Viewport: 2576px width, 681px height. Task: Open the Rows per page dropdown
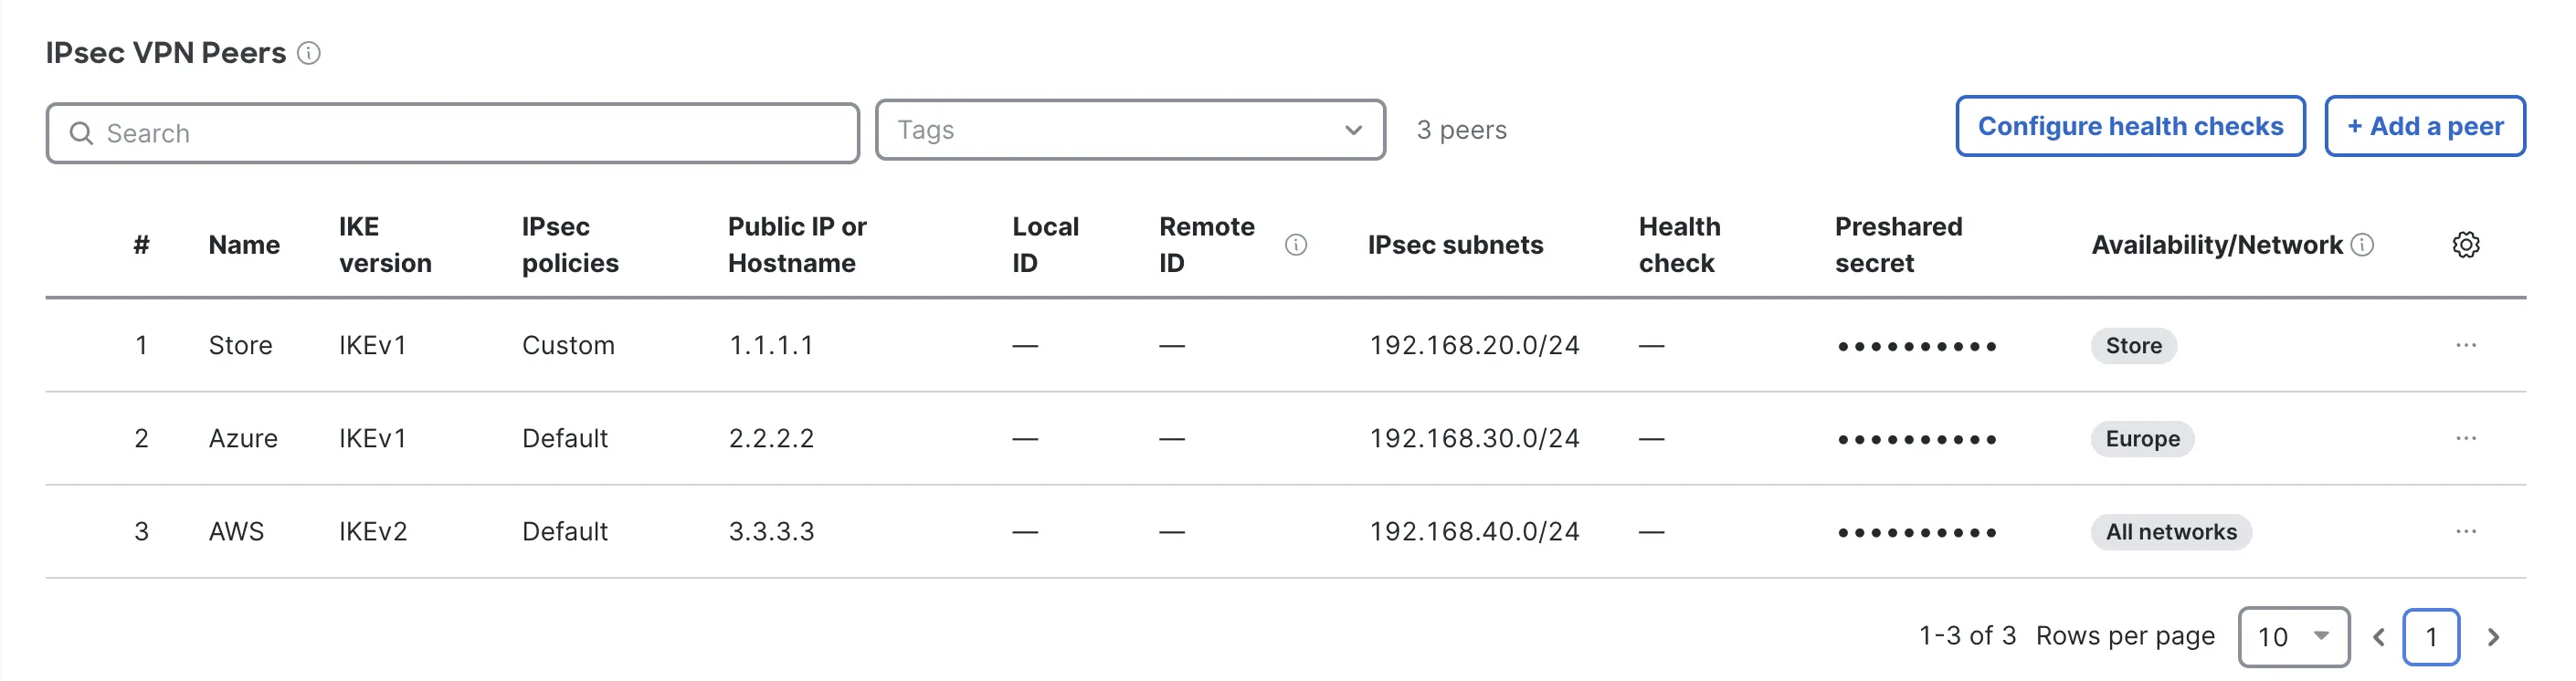pyautogui.click(x=2294, y=636)
